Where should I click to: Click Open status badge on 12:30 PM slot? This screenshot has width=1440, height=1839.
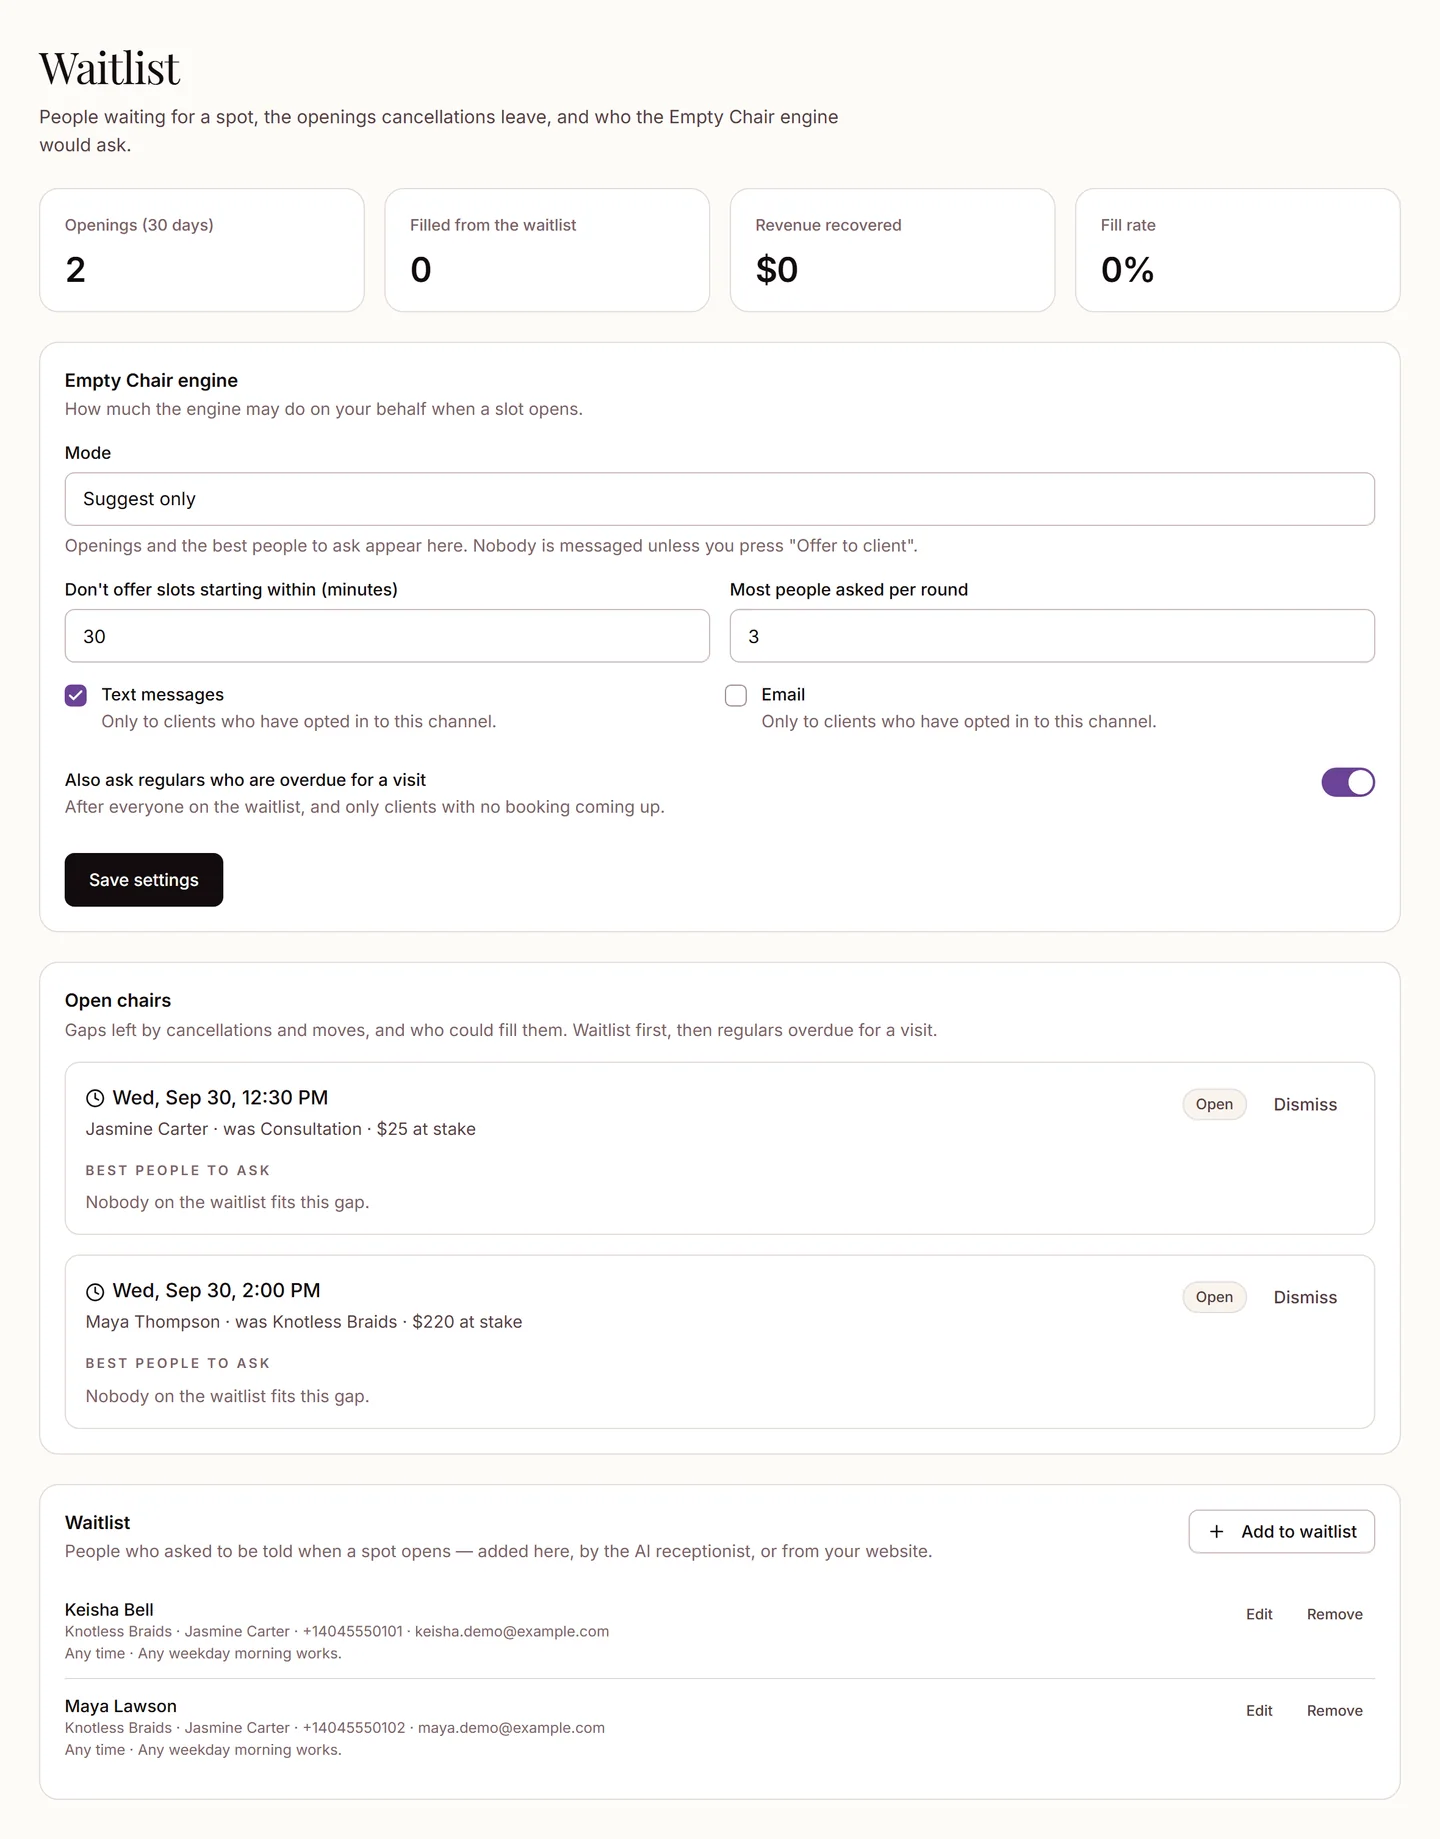pyautogui.click(x=1214, y=1104)
